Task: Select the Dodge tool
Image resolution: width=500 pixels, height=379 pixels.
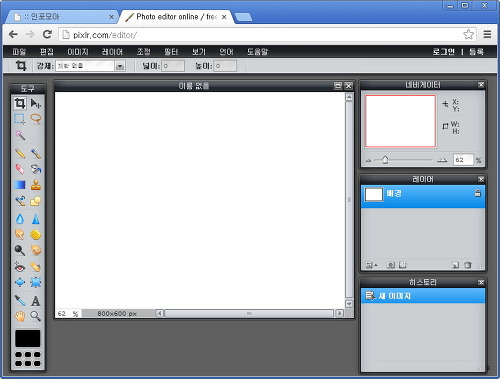Action: [20, 250]
